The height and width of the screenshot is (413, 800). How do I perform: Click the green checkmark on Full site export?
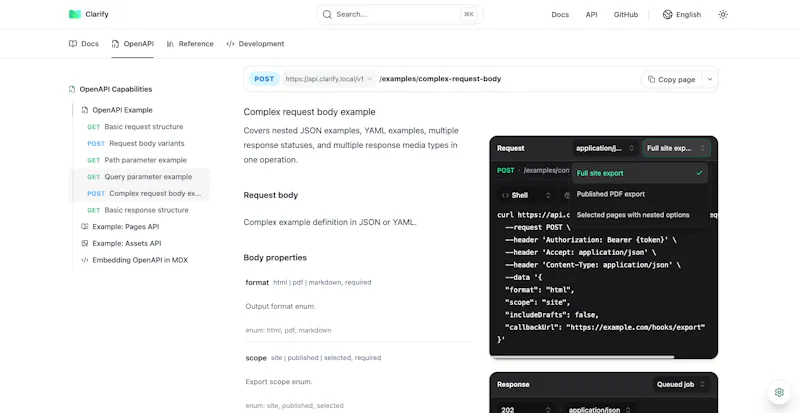[699, 173]
